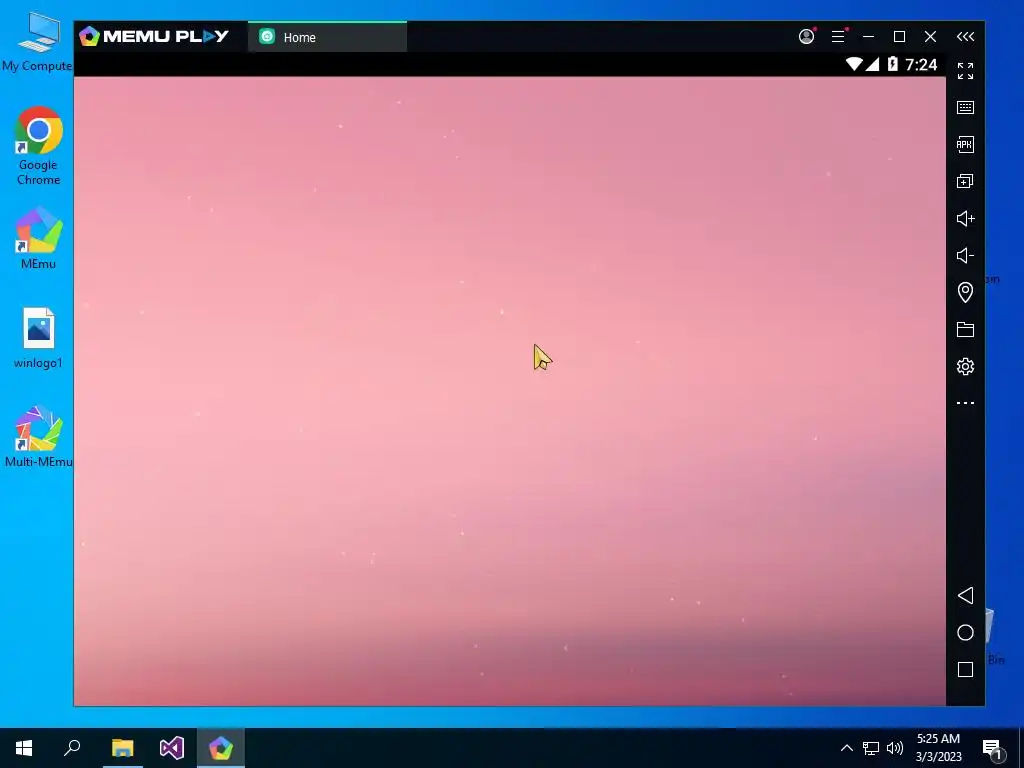Viewport: 1024px width, 768px height.
Task: Open the GPS location pin icon
Action: [x=965, y=292]
